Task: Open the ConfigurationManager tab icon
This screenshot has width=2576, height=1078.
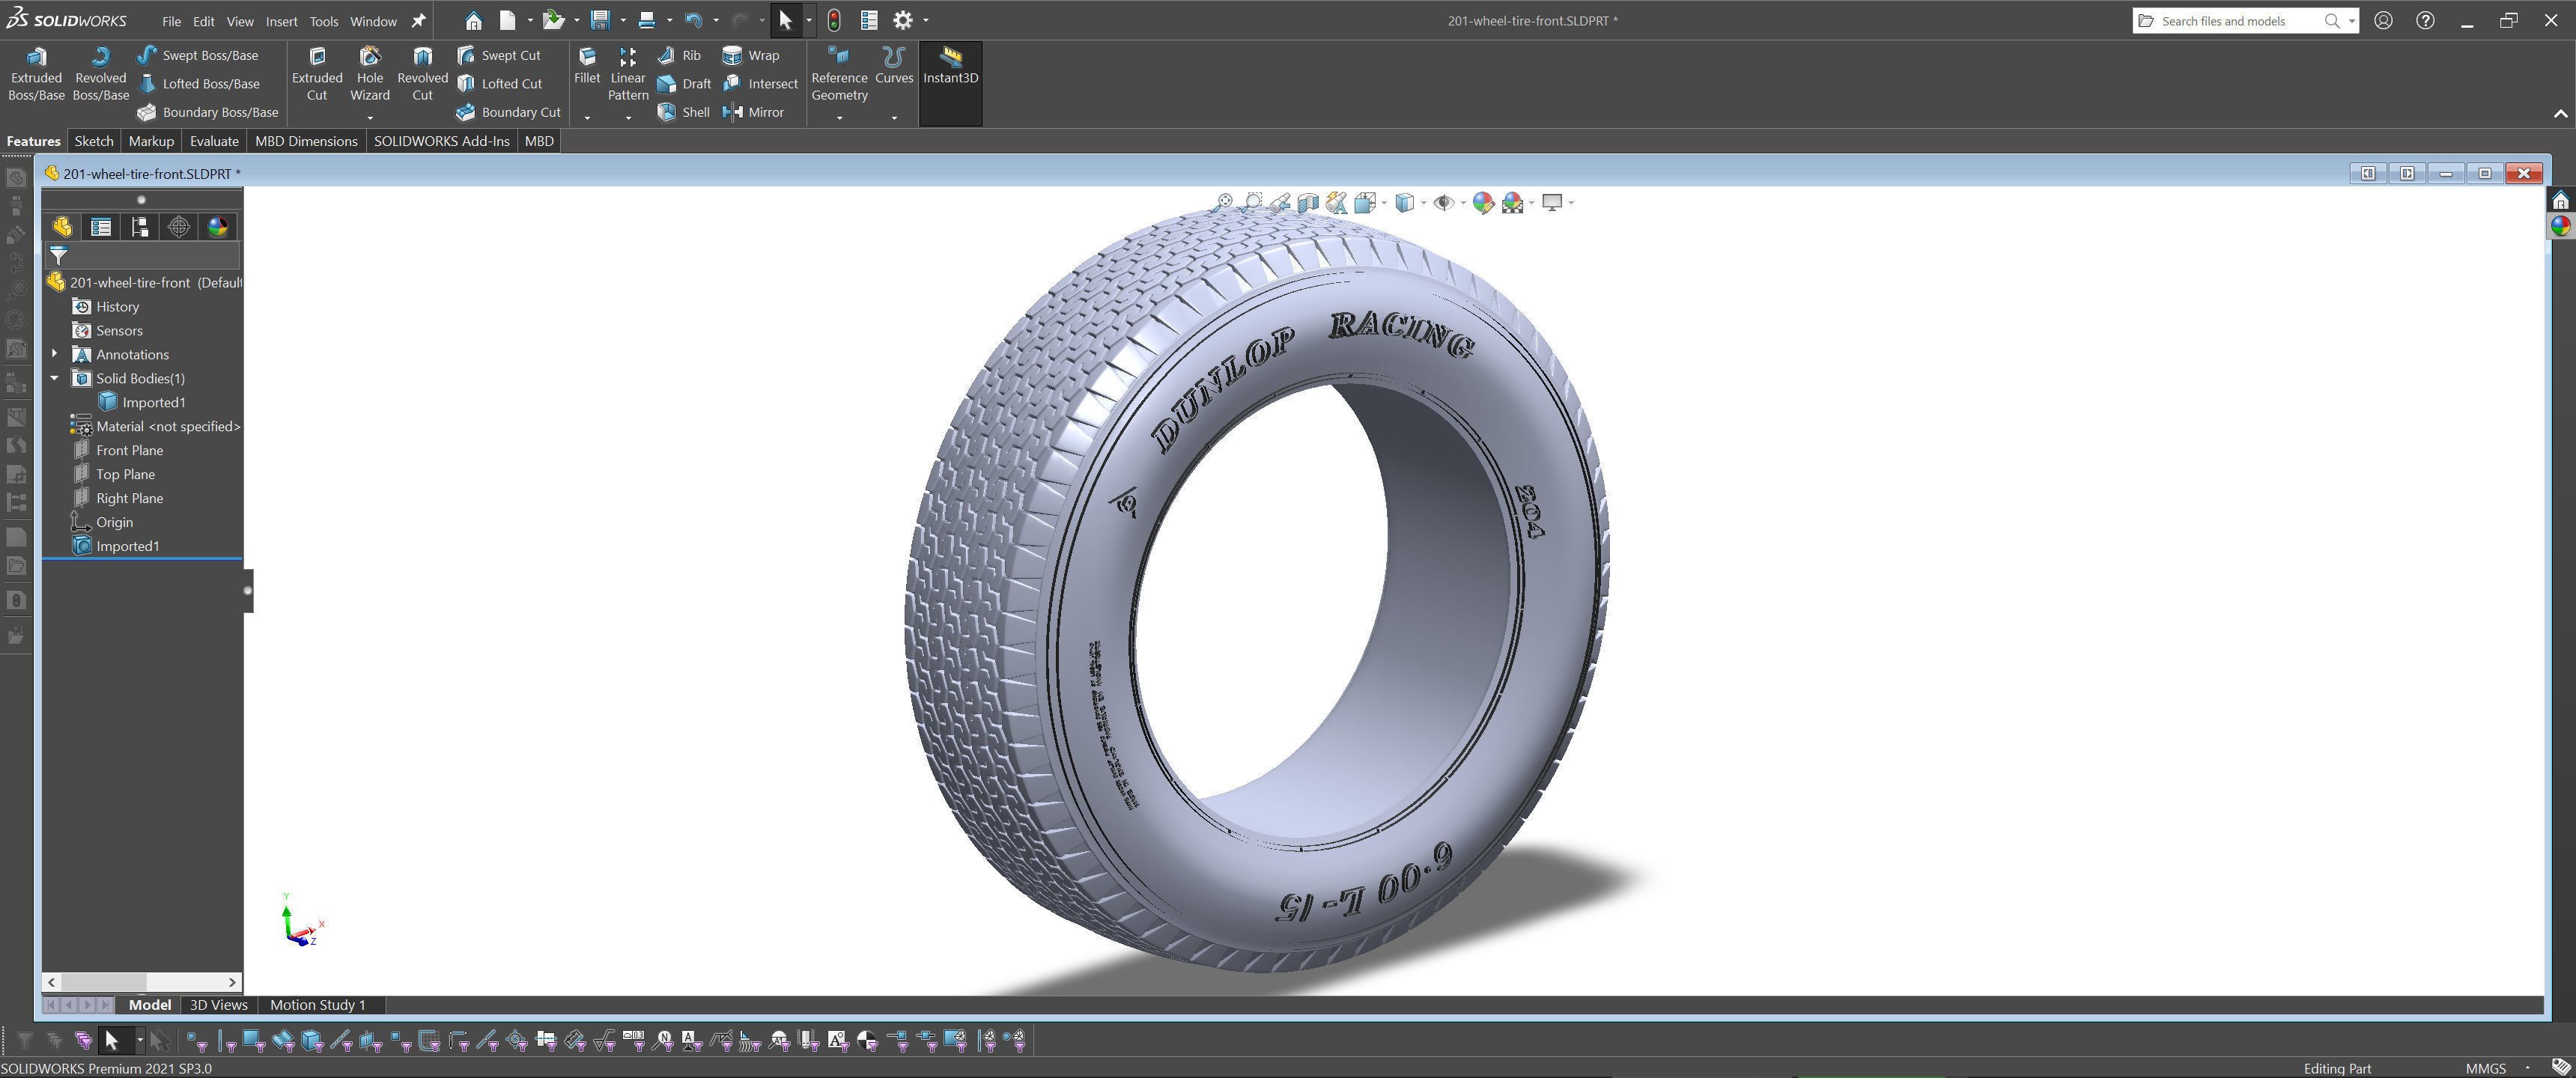Action: 140,227
